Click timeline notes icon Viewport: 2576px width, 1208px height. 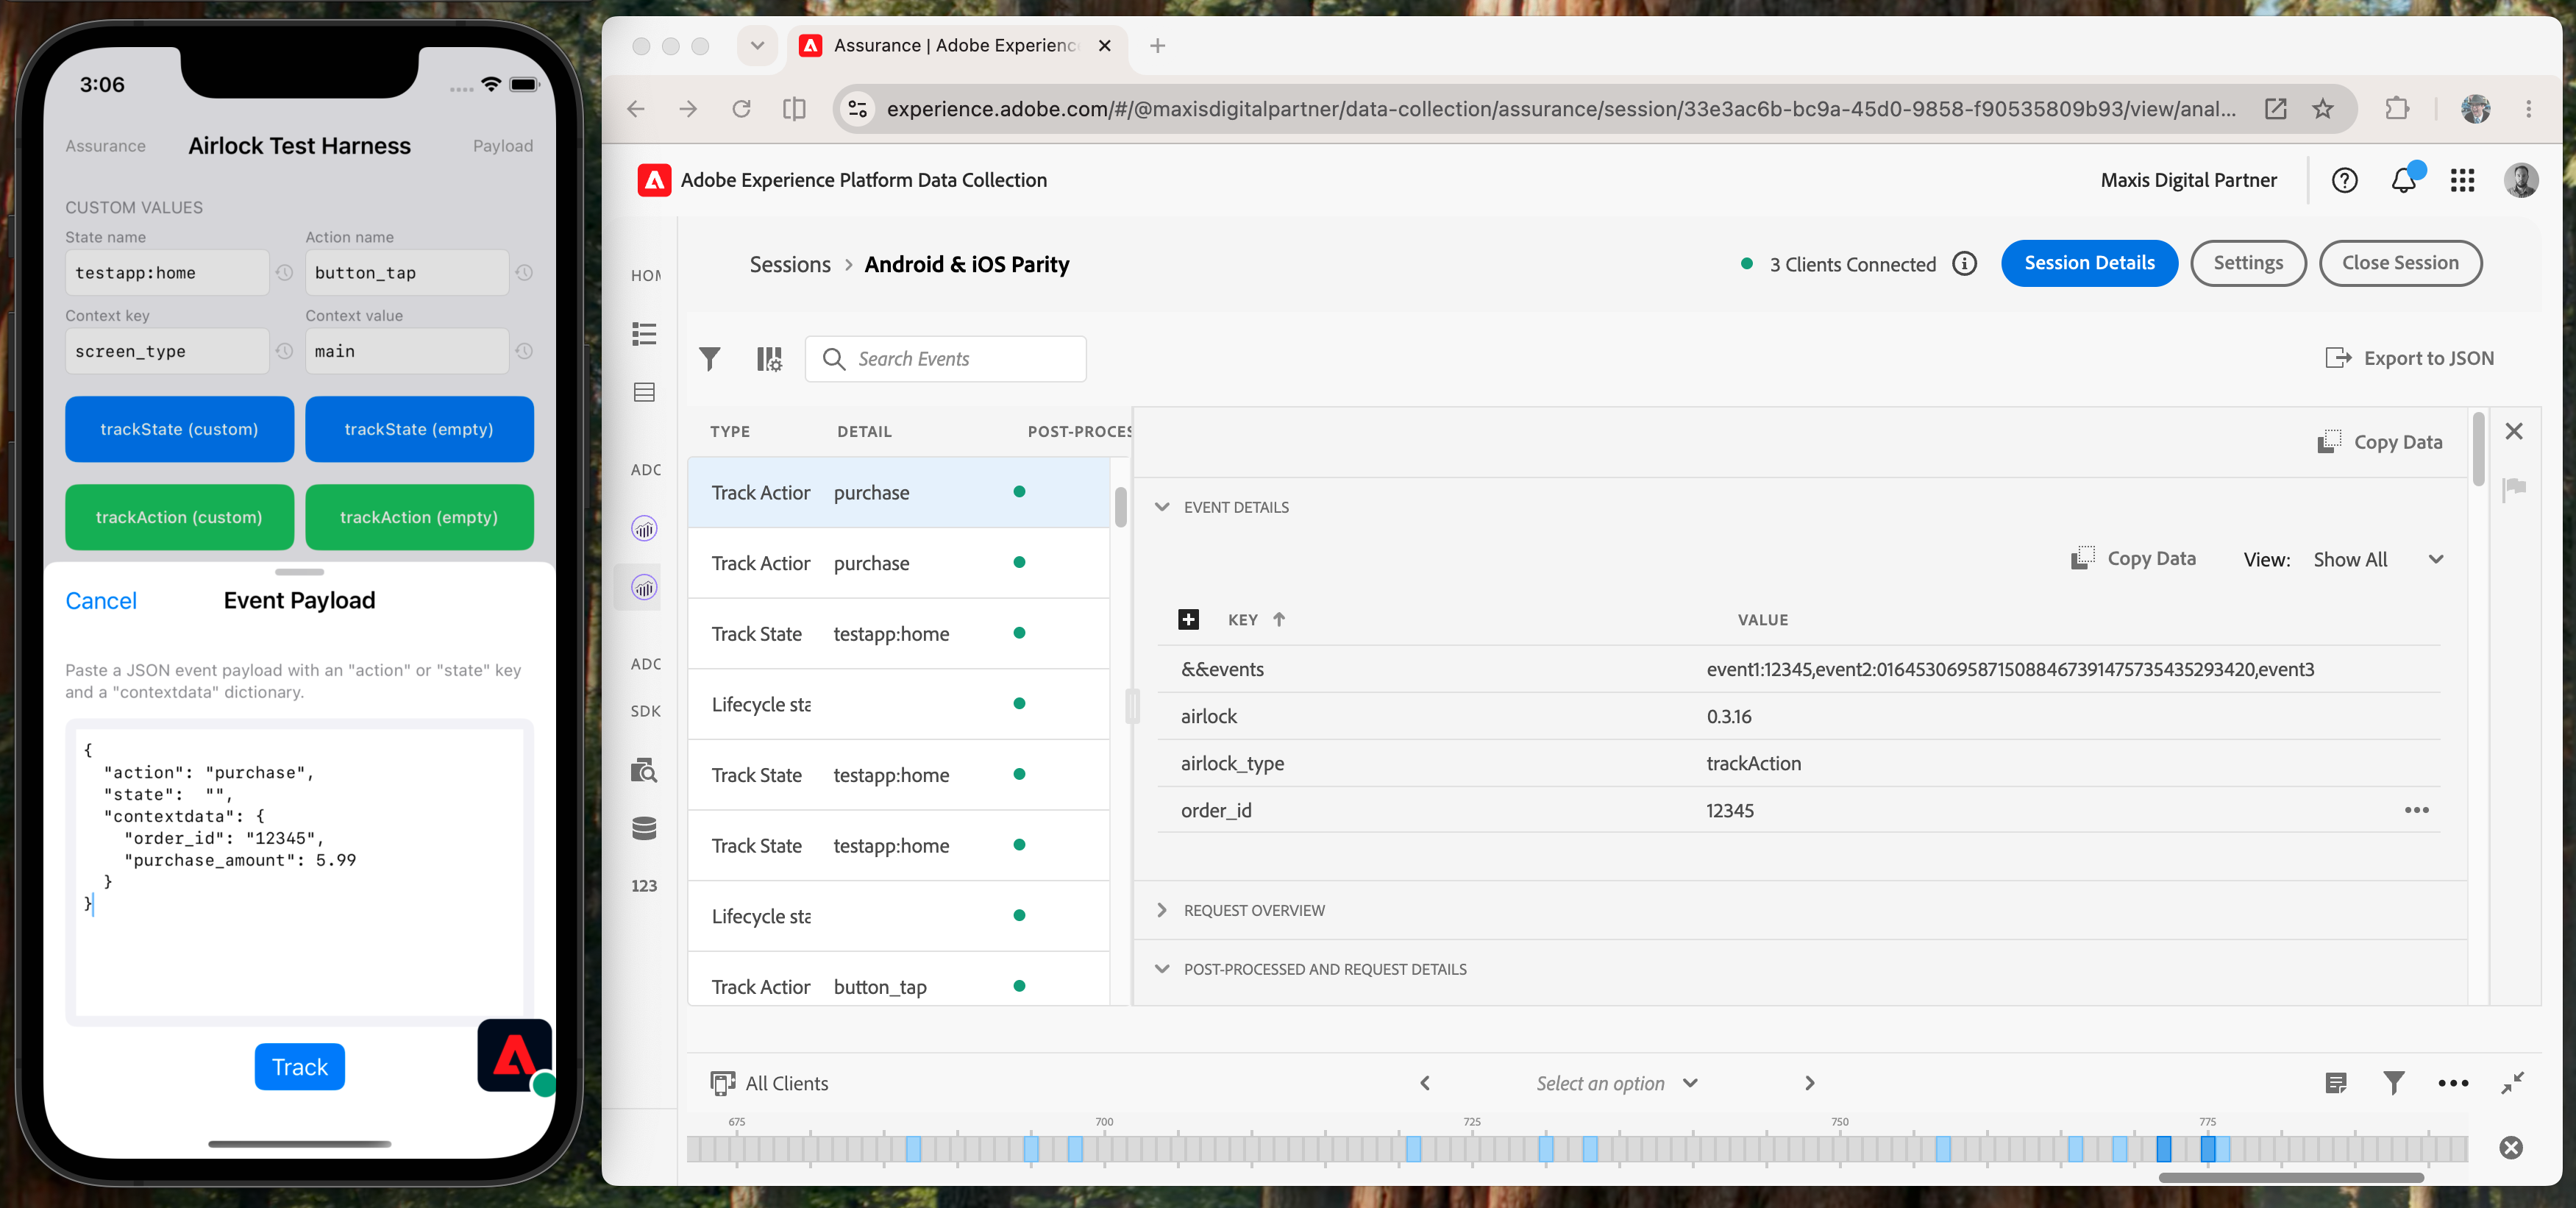pos(2336,1083)
